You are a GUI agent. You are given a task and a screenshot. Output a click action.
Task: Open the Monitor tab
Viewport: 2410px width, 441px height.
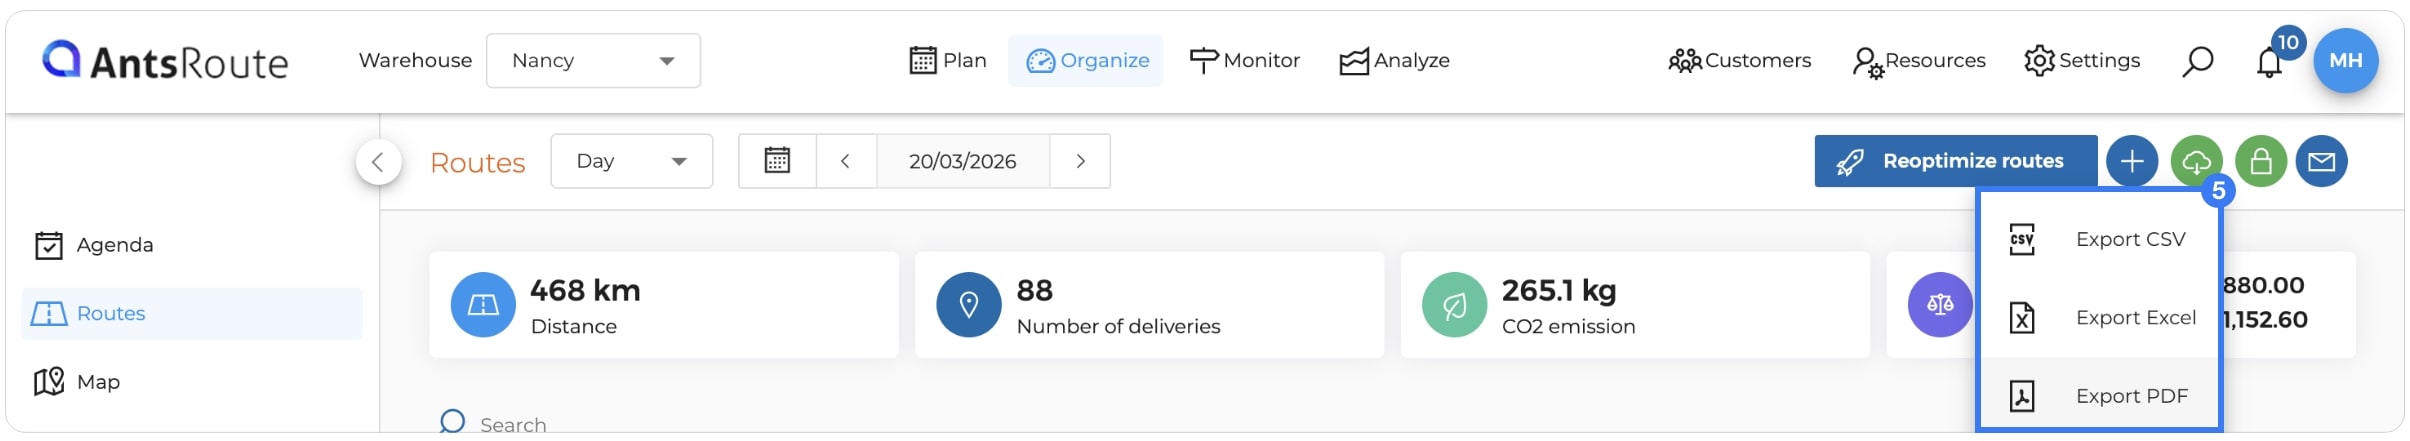click(x=1244, y=61)
